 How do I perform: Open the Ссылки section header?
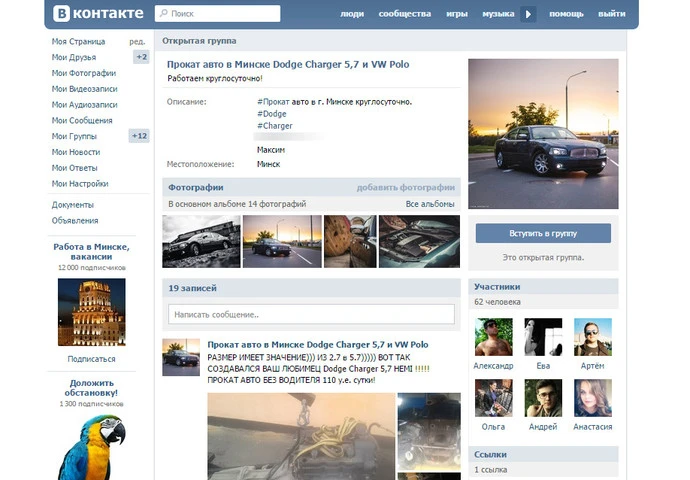coord(490,454)
